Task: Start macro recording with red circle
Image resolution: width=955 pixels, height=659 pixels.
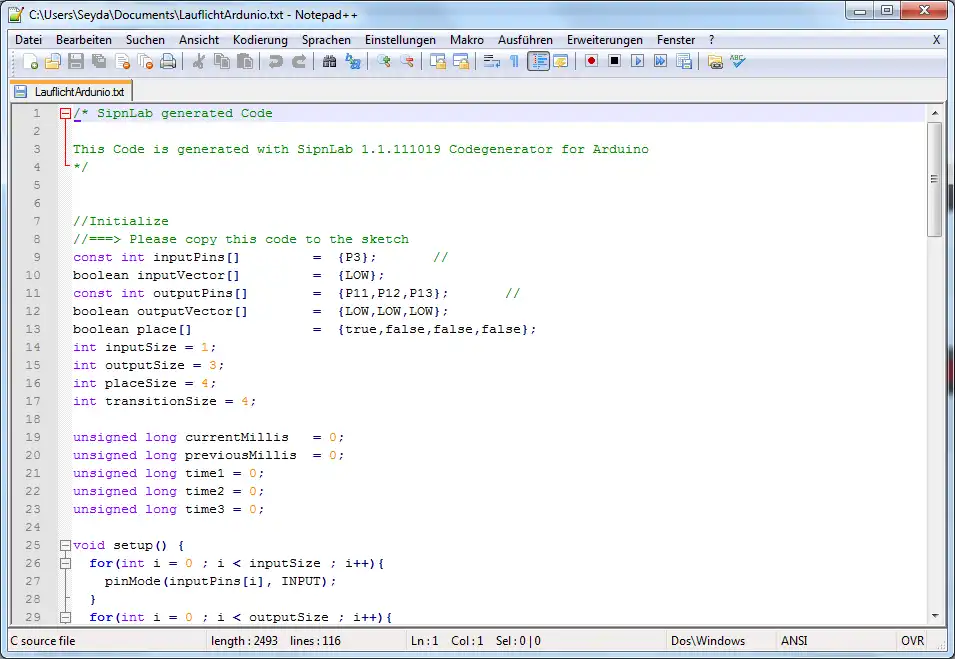Action: coord(591,62)
